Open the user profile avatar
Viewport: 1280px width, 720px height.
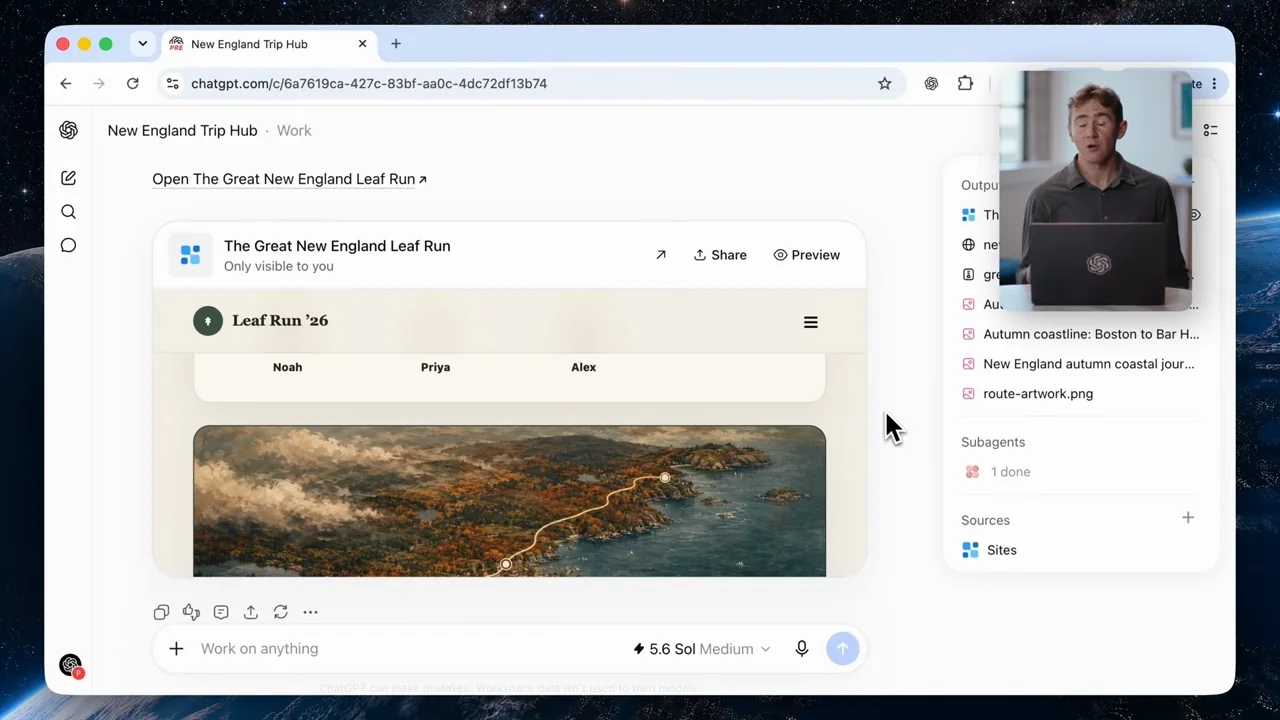pyautogui.click(x=70, y=665)
